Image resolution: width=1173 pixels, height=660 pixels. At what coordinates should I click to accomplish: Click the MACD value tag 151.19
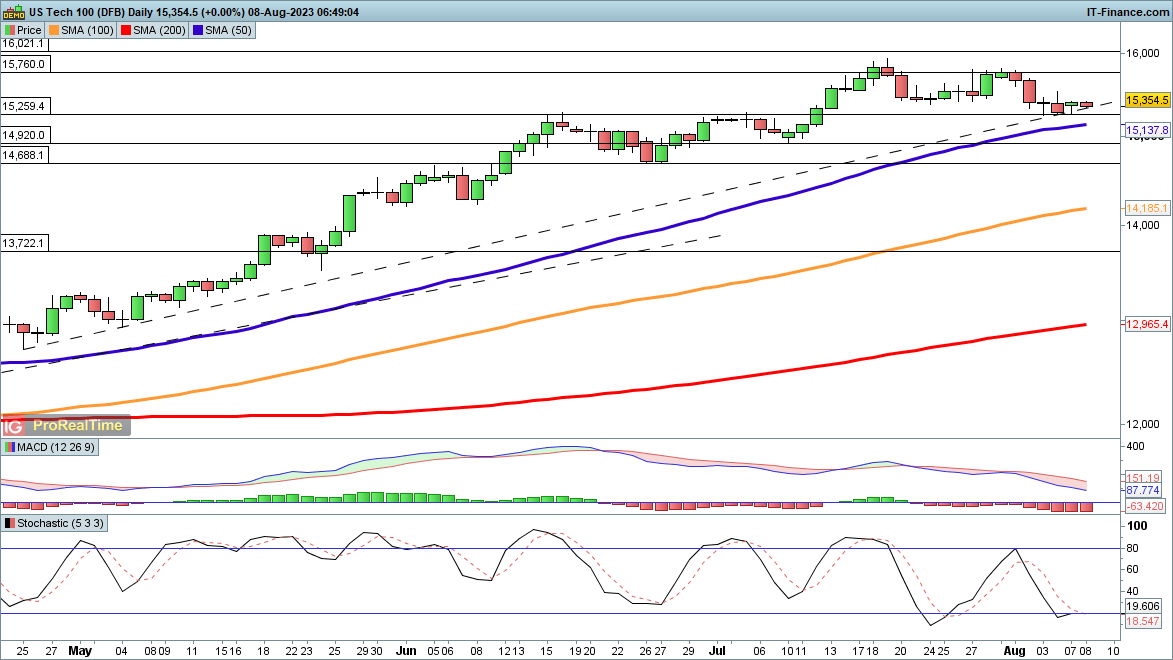click(x=1143, y=477)
